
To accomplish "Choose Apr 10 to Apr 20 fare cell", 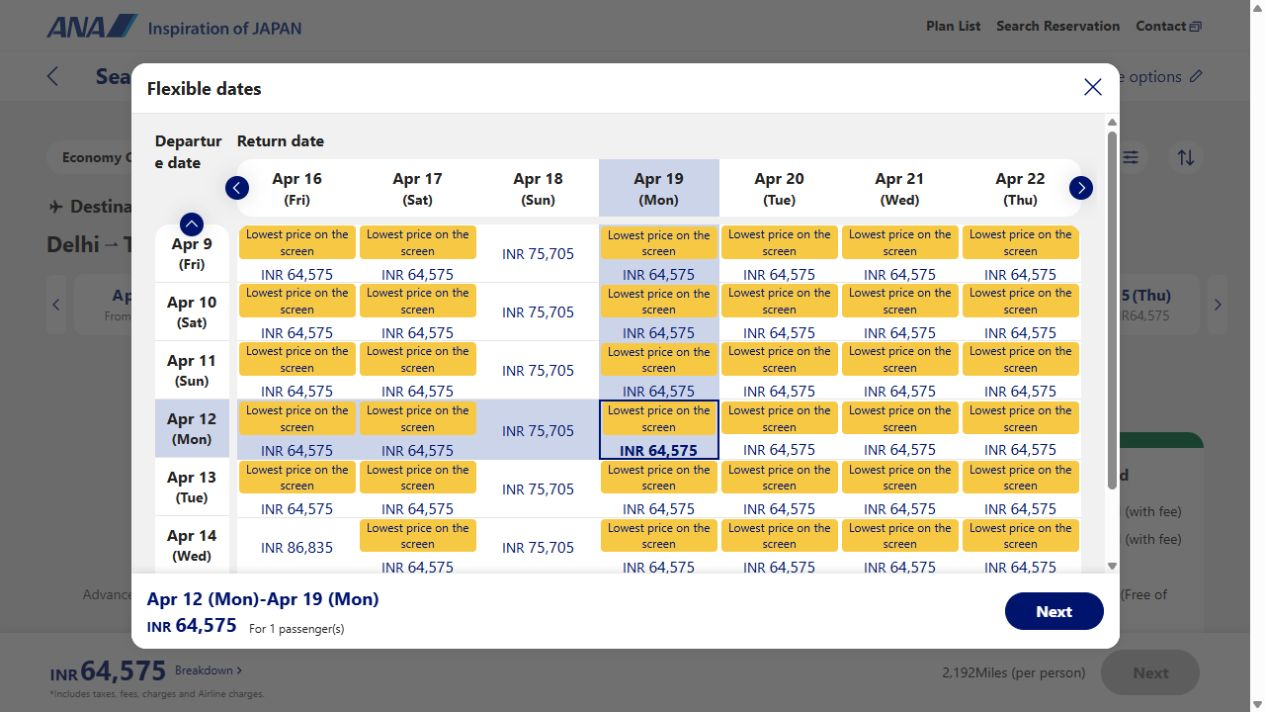I will (779, 312).
